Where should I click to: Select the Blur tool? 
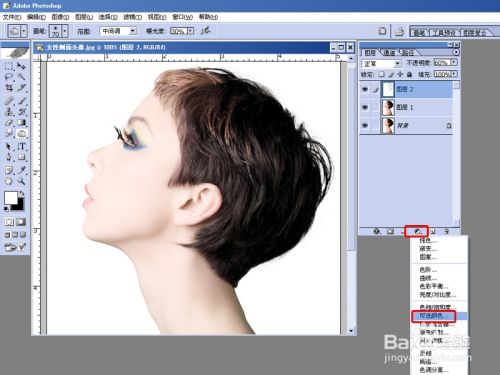[x=9, y=134]
